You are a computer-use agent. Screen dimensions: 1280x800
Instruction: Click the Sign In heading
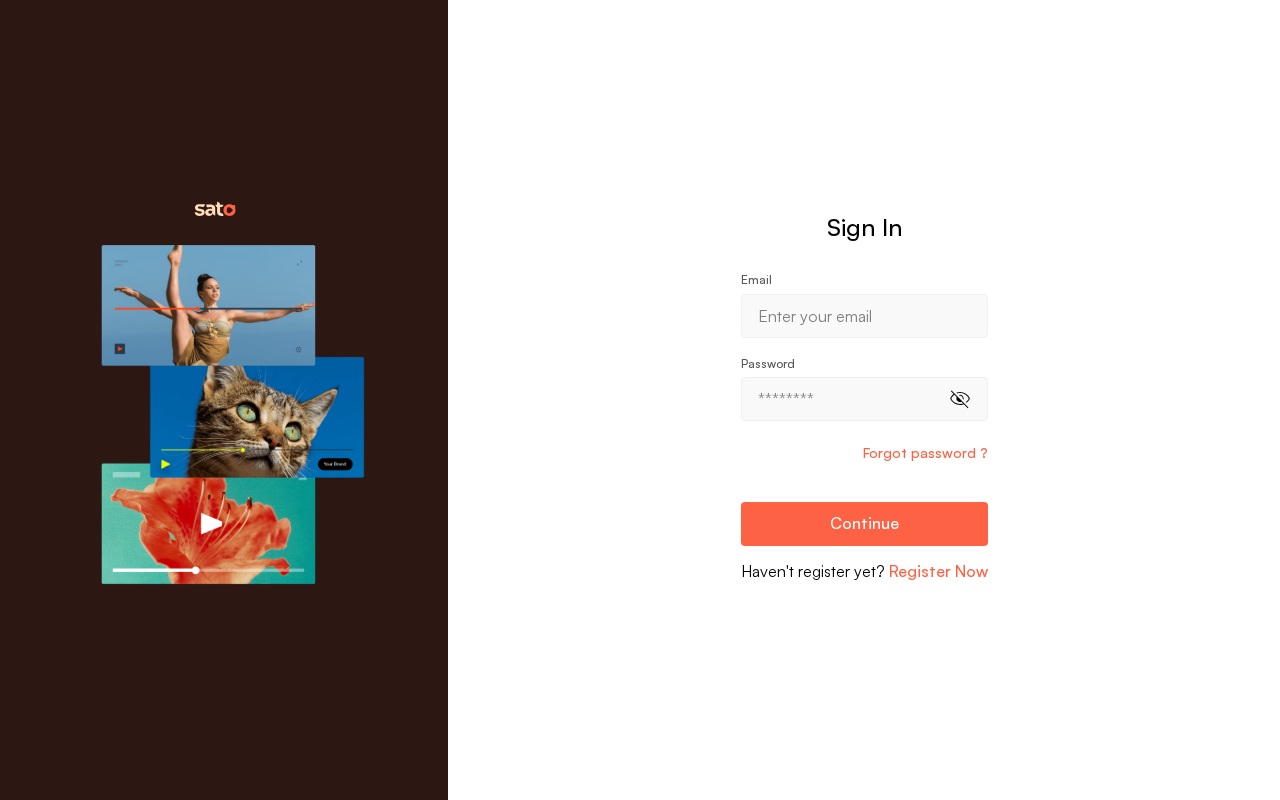click(864, 228)
